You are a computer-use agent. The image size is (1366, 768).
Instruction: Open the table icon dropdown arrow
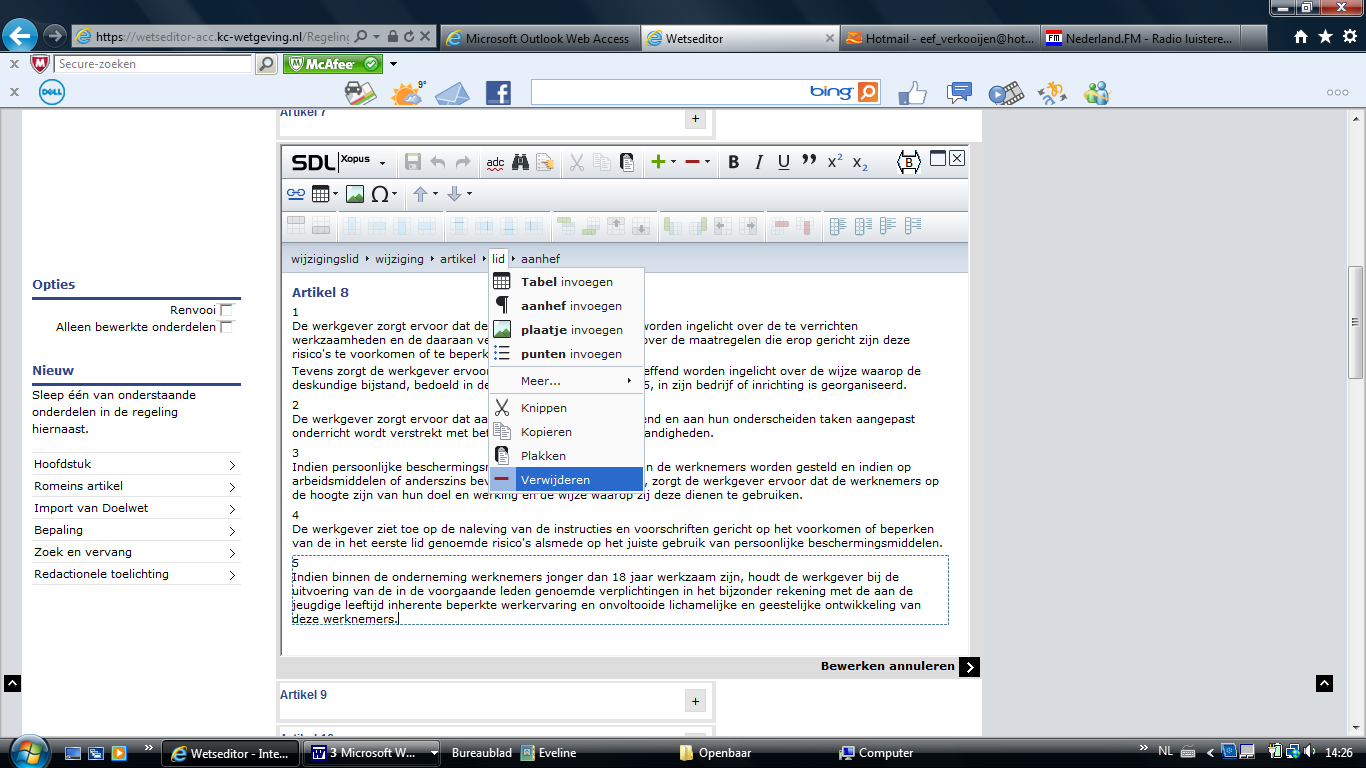pos(336,194)
